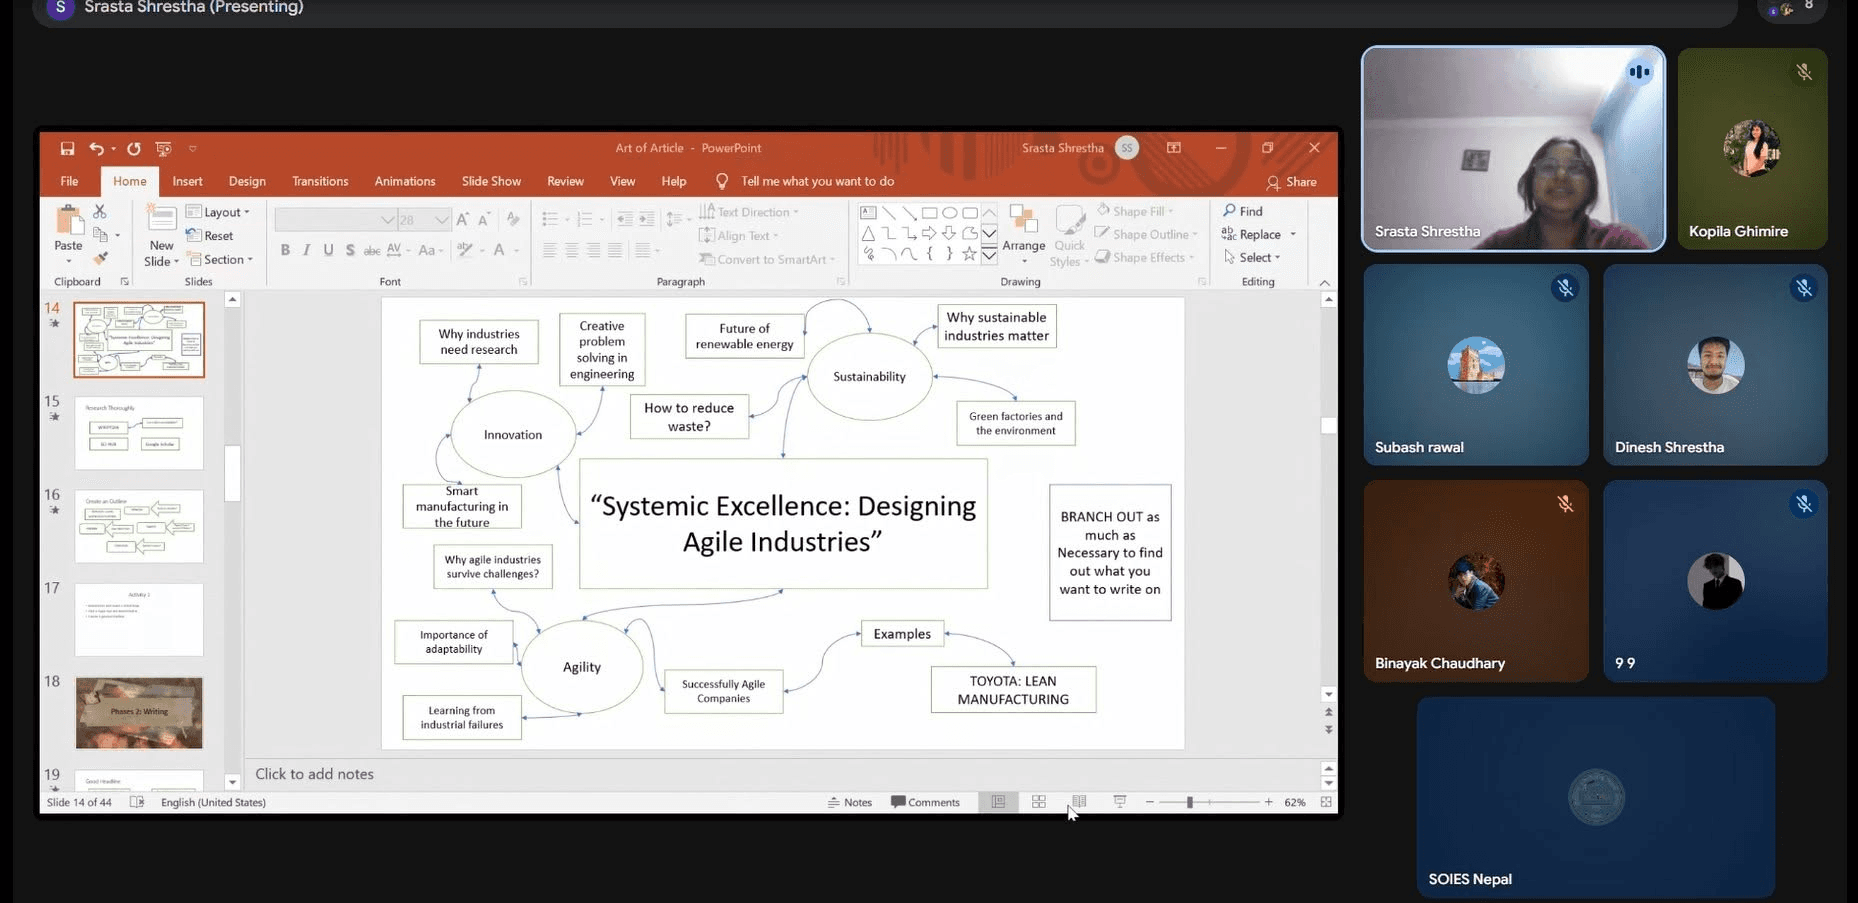Click the Cut scissors icon
Image resolution: width=1858 pixels, height=903 pixels.
coord(99,212)
